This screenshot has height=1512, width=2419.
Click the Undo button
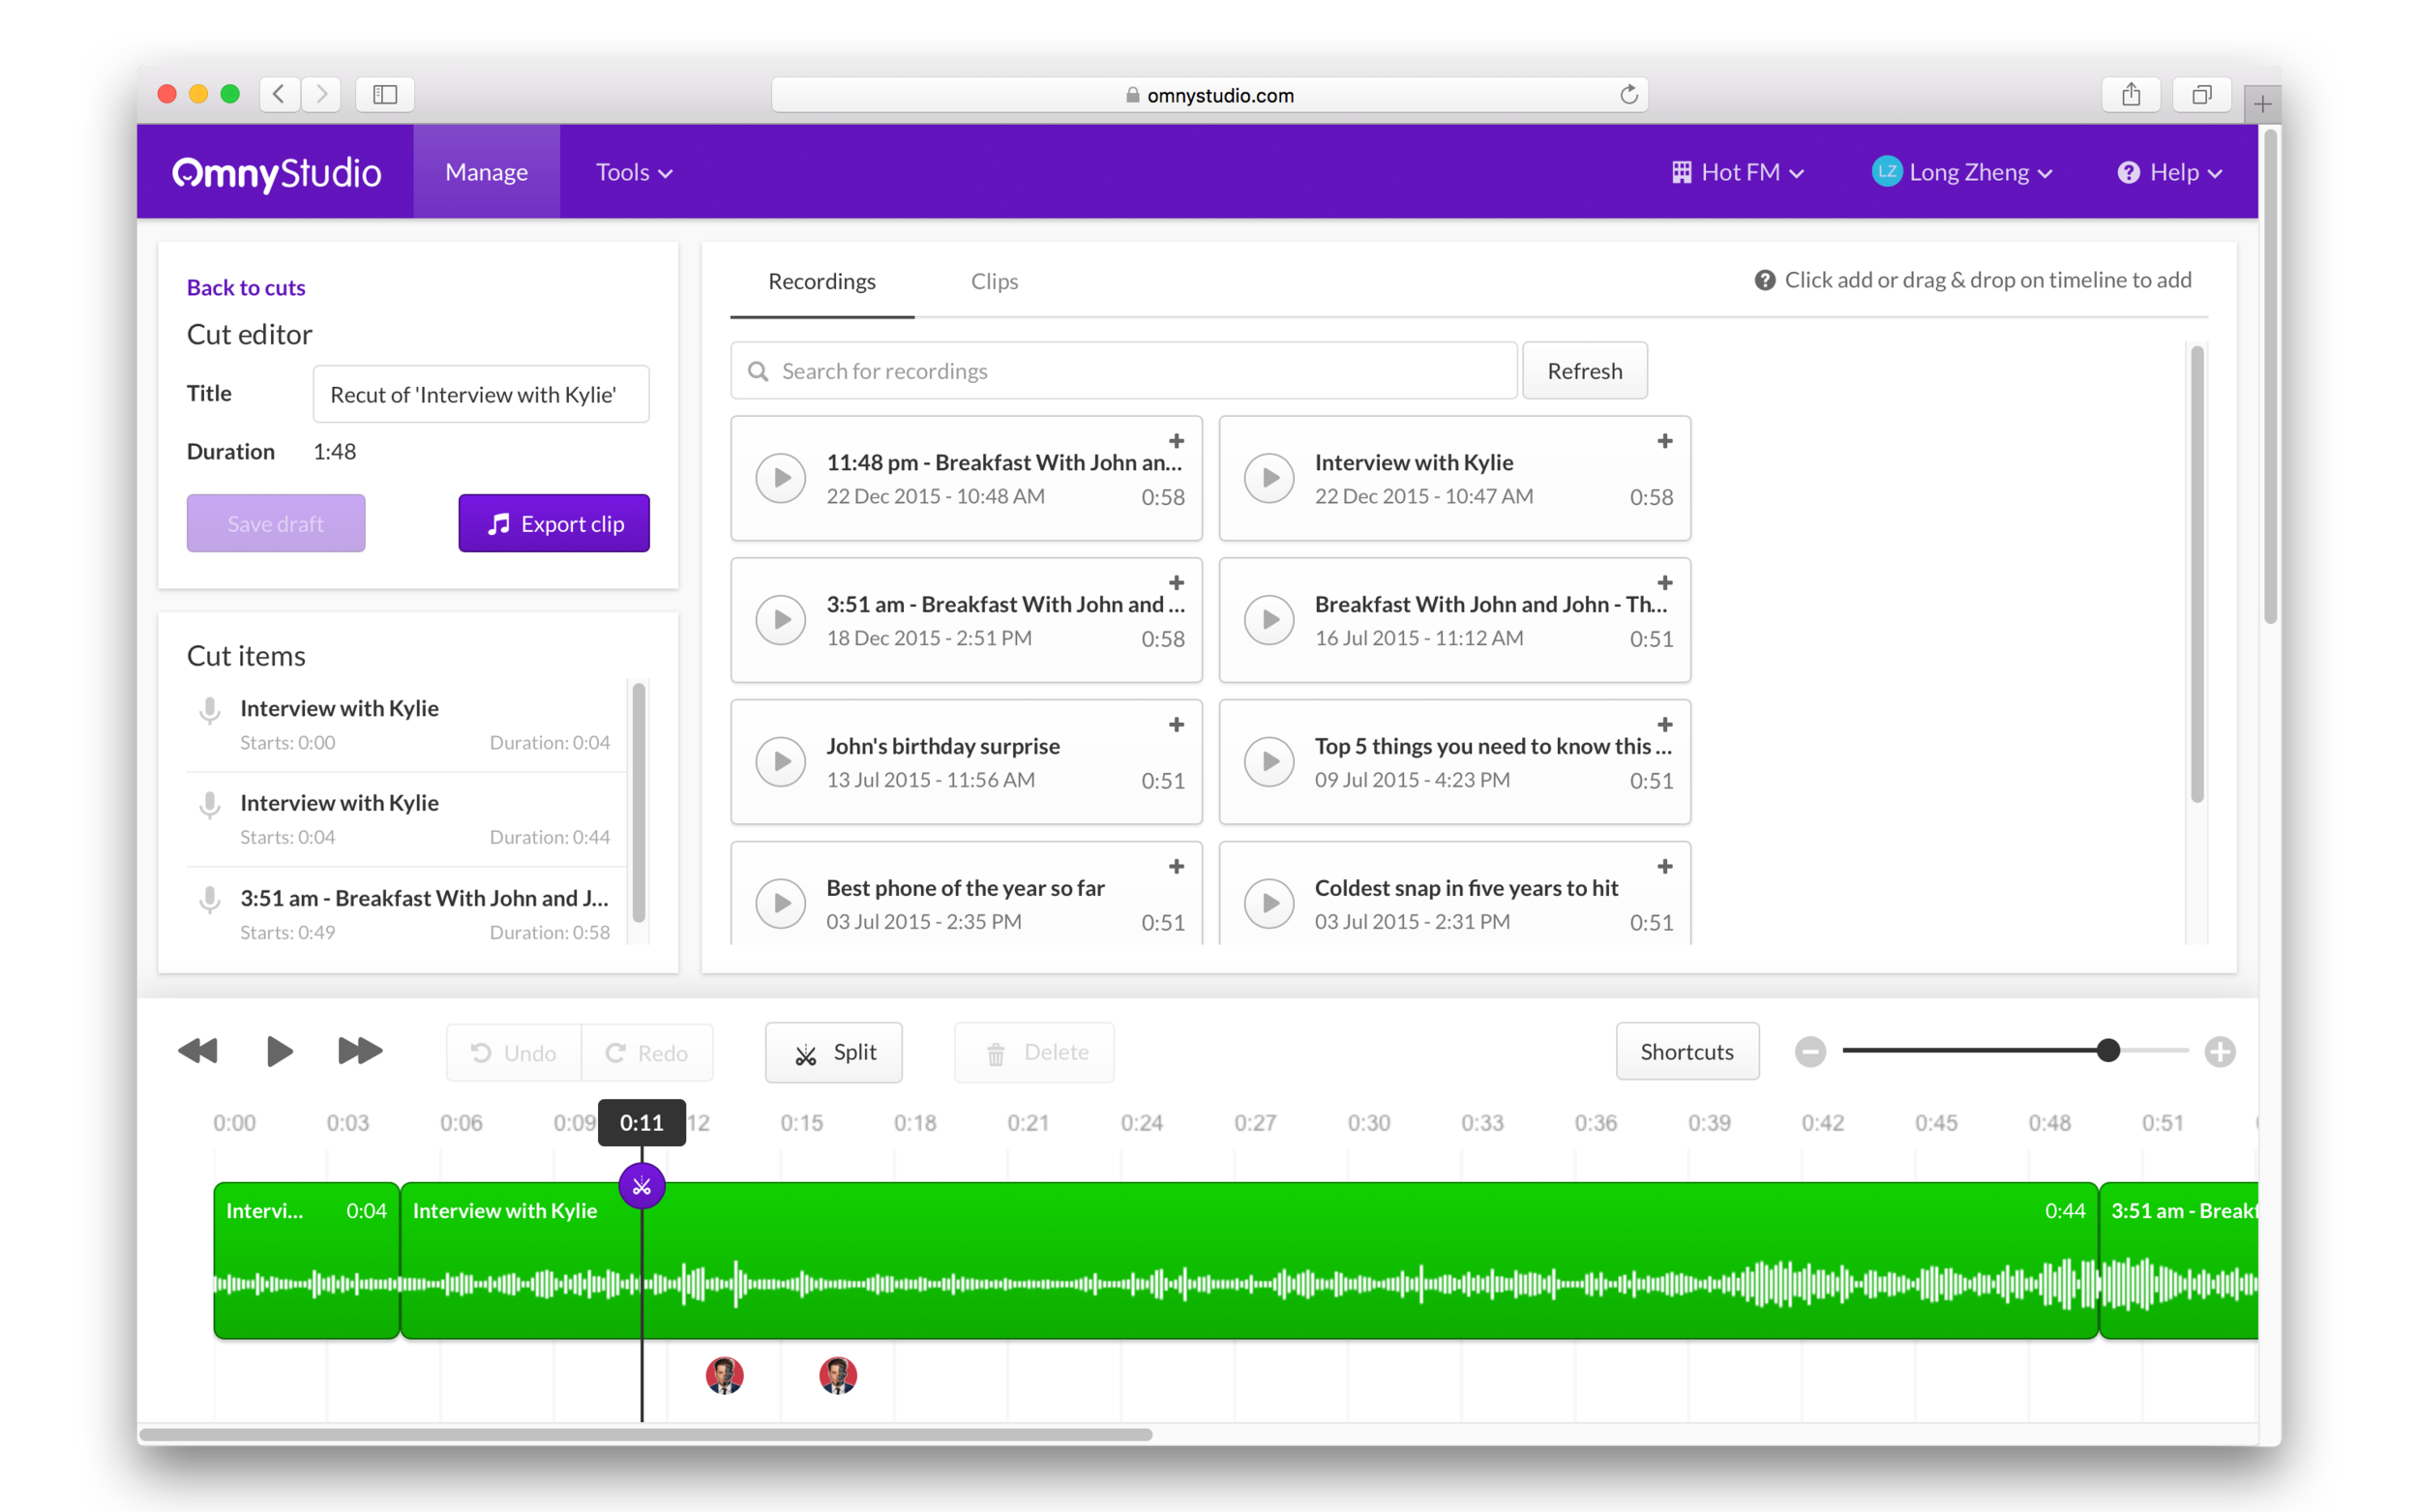[x=514, y=1053]
